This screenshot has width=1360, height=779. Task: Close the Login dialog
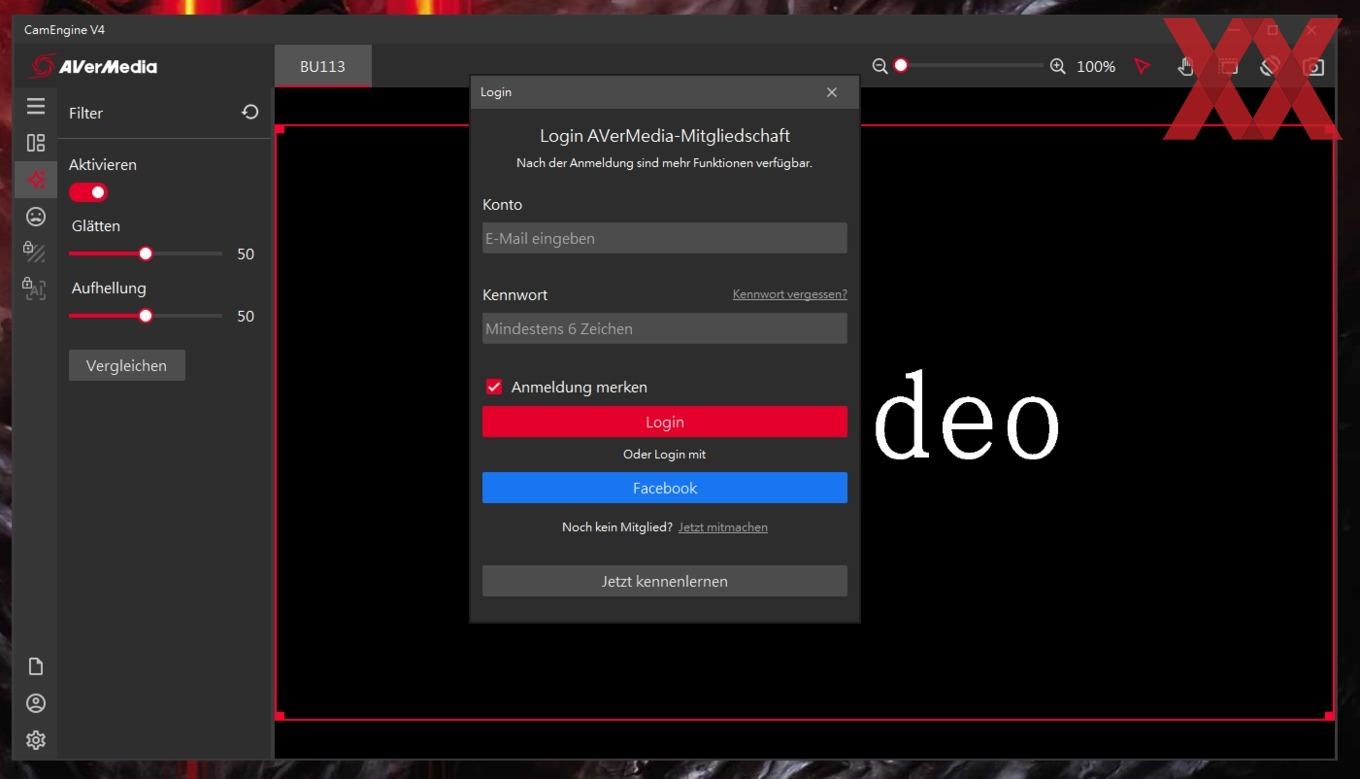point(832,92)
